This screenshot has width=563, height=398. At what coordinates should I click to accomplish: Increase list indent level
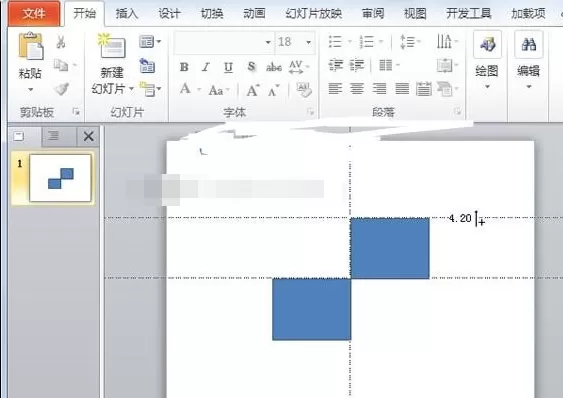click(357, 65)
